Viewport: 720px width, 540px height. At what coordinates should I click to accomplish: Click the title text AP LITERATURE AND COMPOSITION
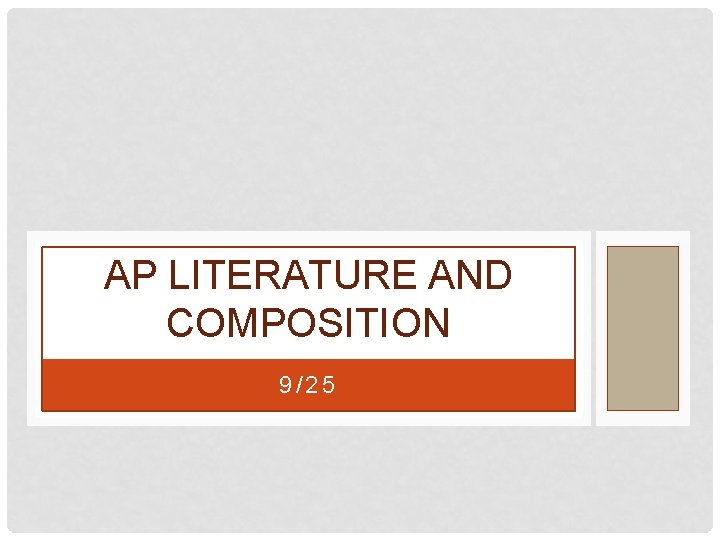[308, 299]
